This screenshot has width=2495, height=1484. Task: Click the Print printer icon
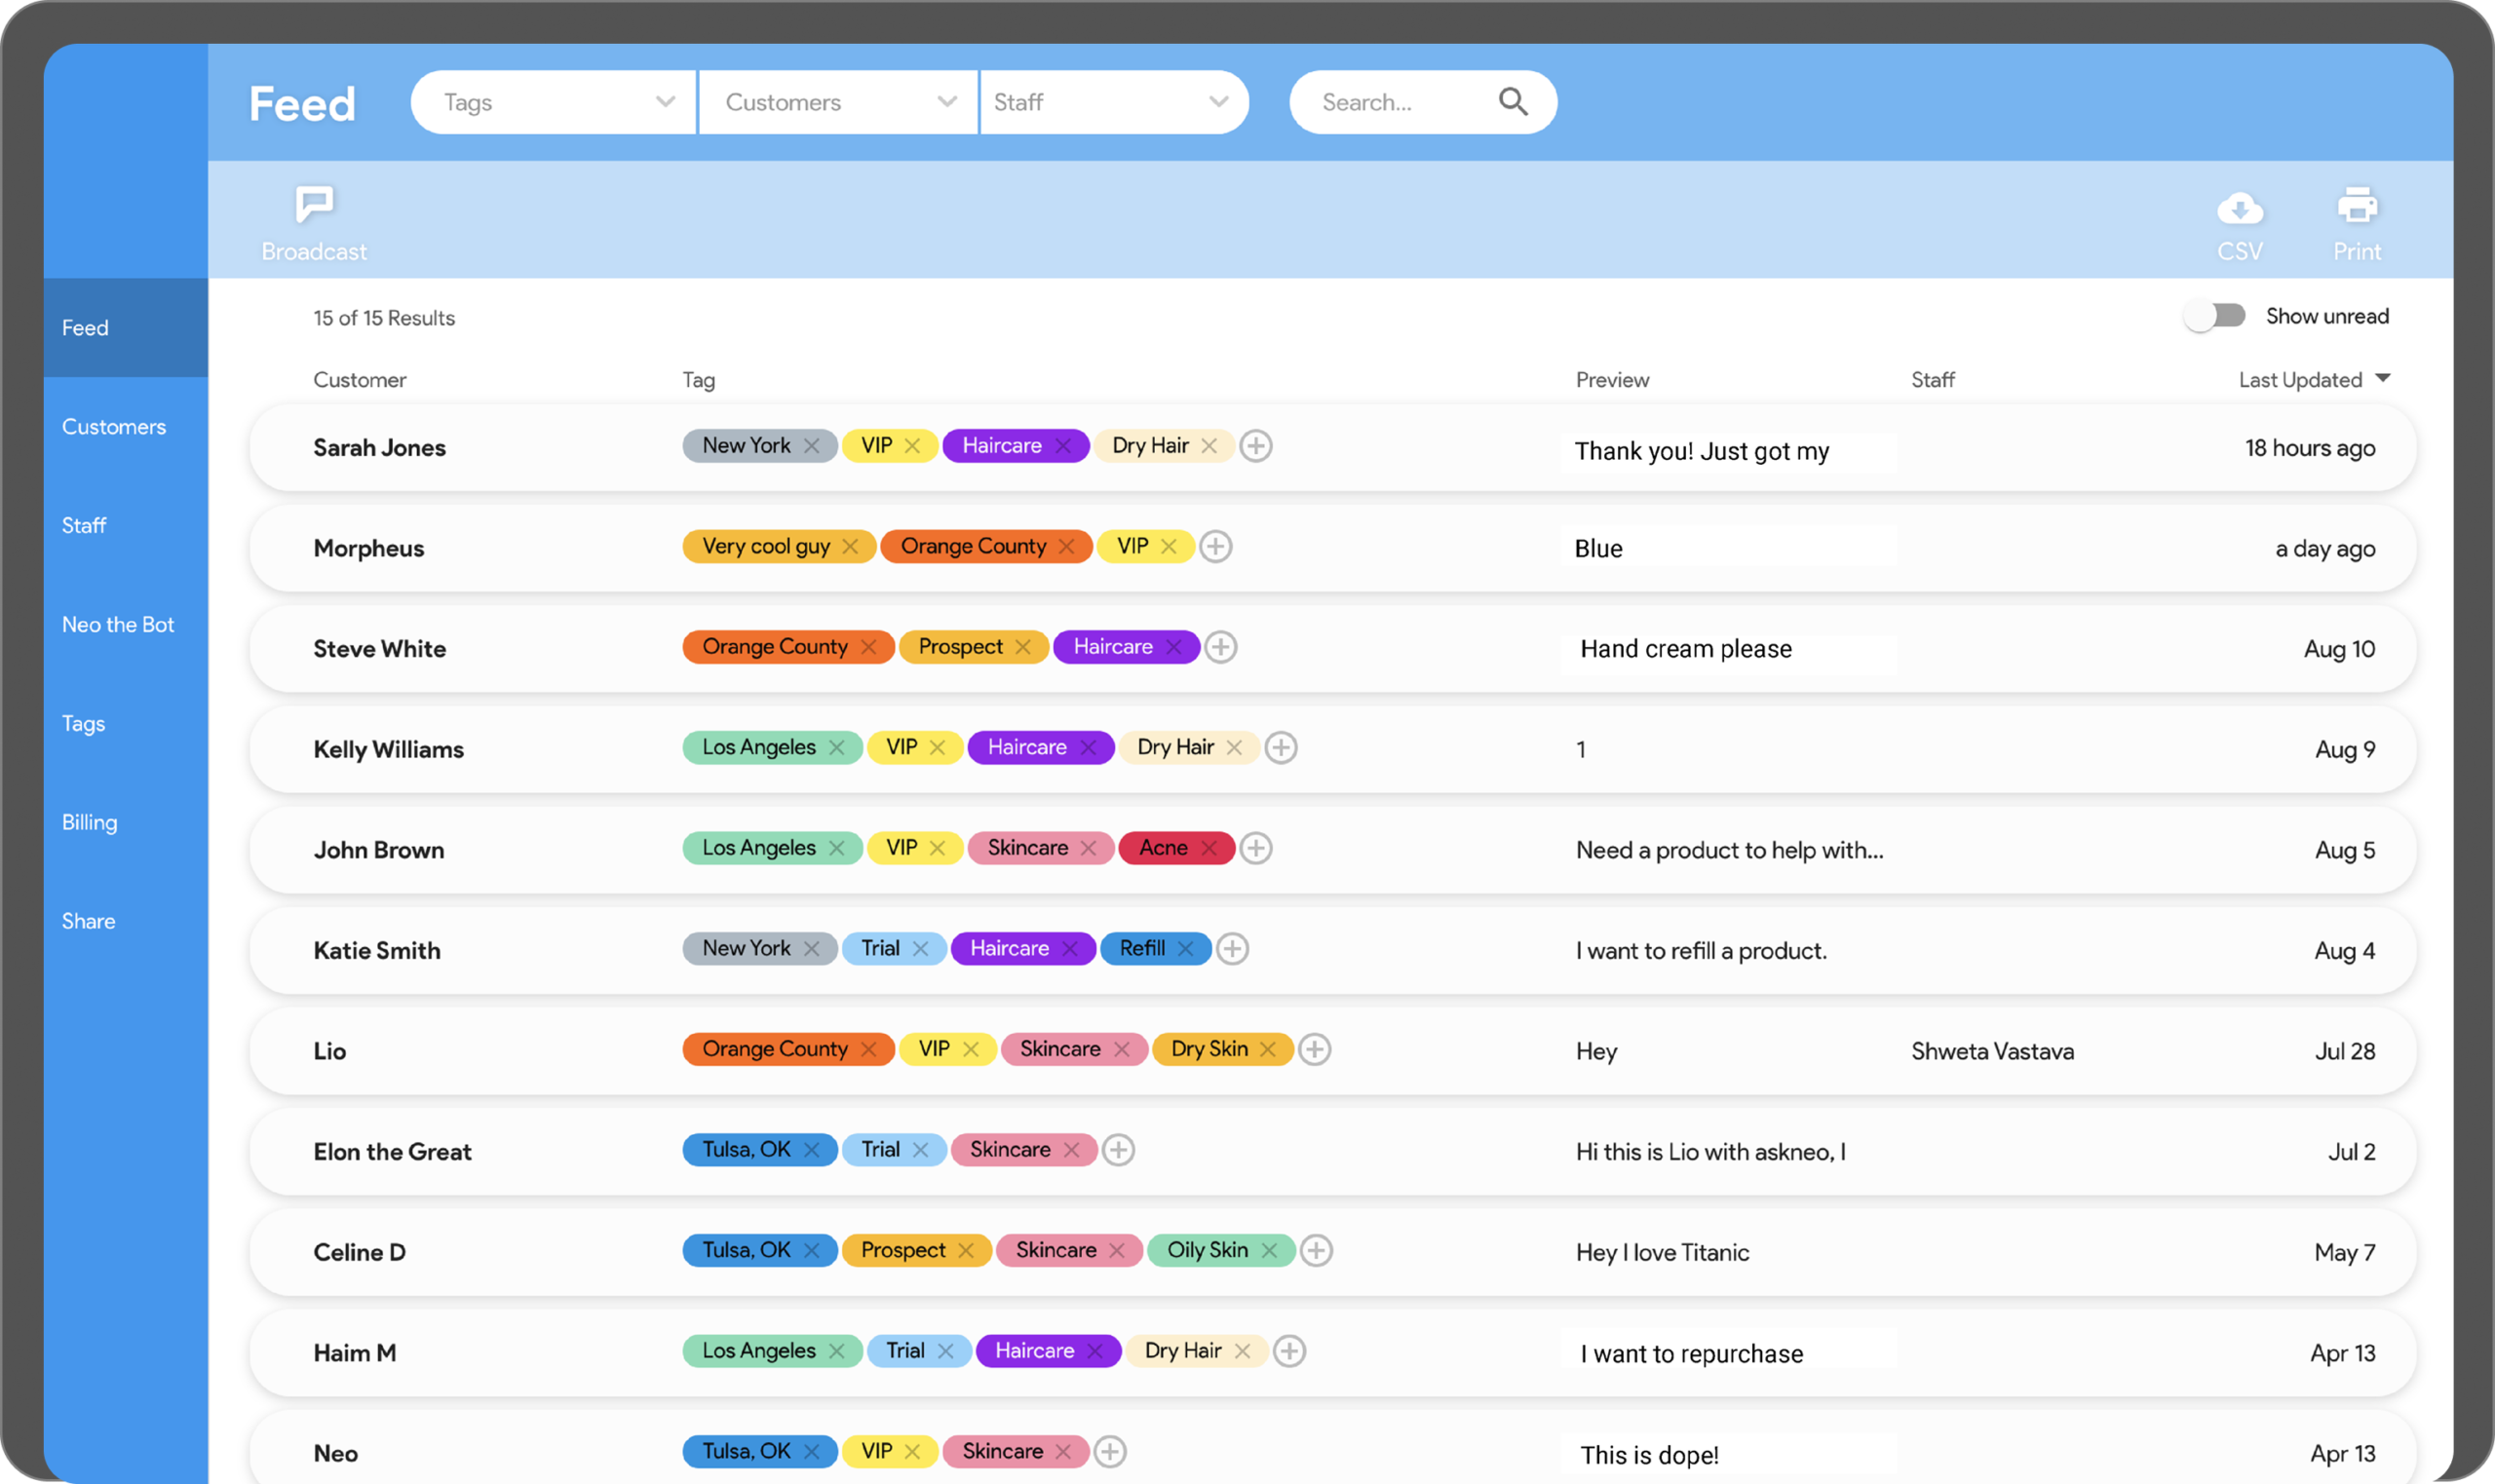coord(2356,205)
